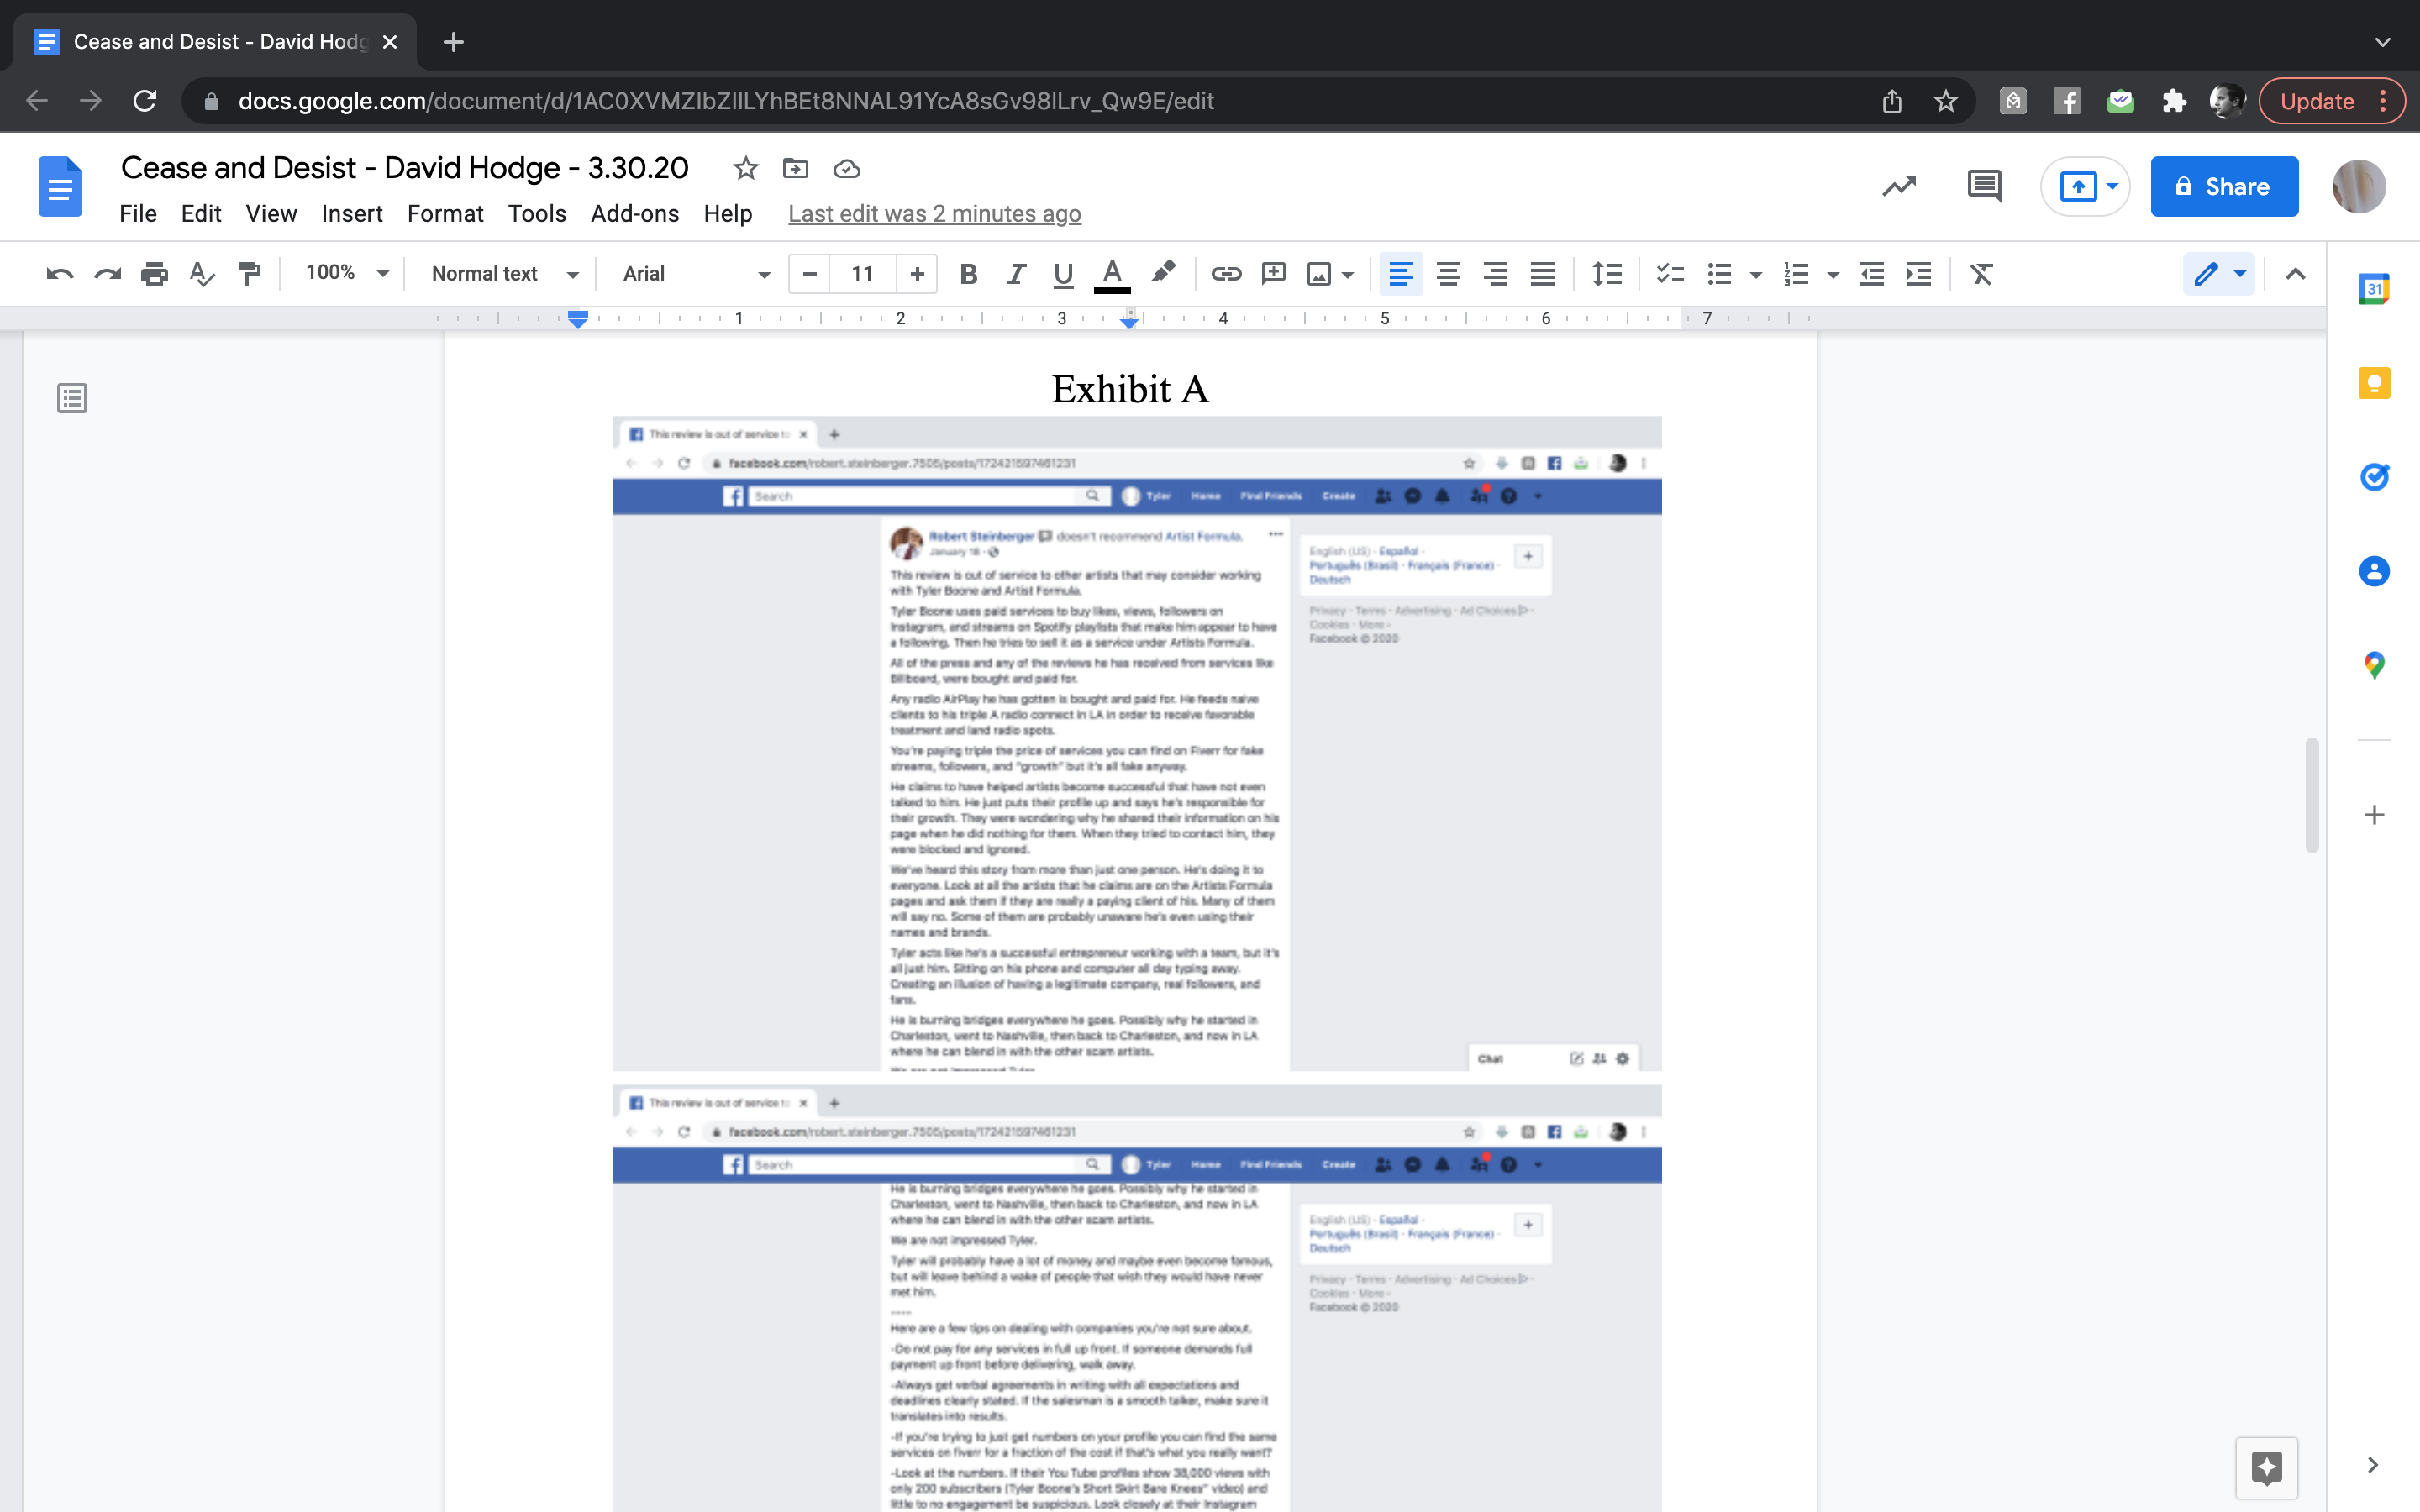Image resolution: width=2420 pixels, height=1512 pixels.
Task: Click the Chrome Update button
Action: [2331, 101]
